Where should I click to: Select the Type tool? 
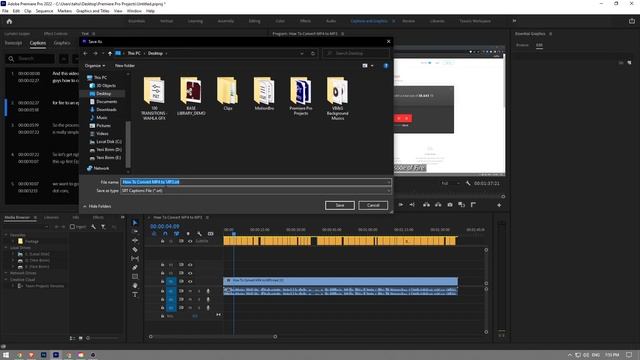tap(135, 294)
